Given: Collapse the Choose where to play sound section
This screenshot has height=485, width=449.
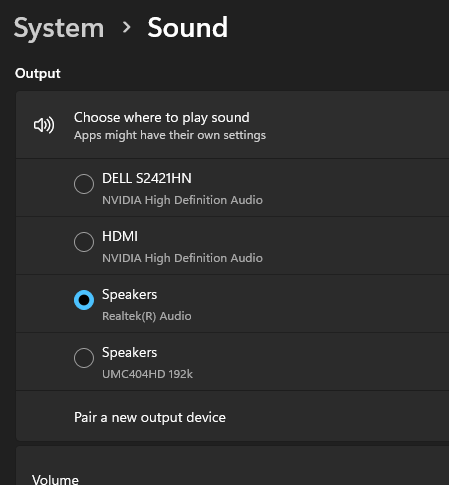Looking at the screenshot, I should pyautogui.click(x=232, y=125).
